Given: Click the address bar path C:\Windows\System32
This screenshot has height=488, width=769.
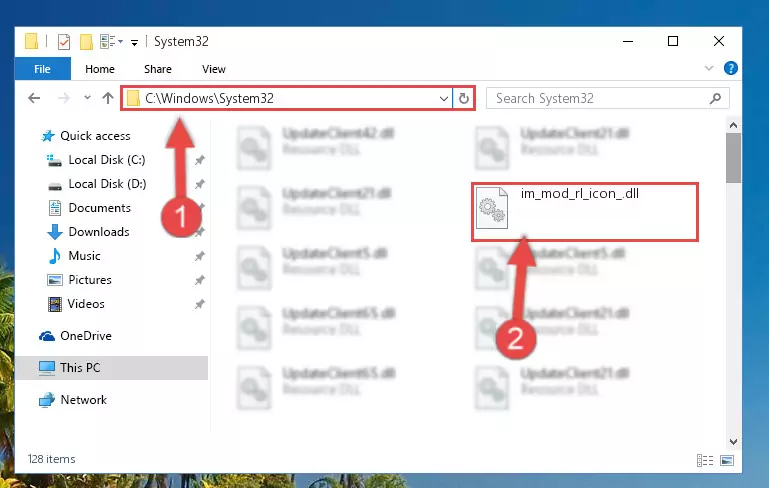Looking at the screenshot, I should click(209, 98).
